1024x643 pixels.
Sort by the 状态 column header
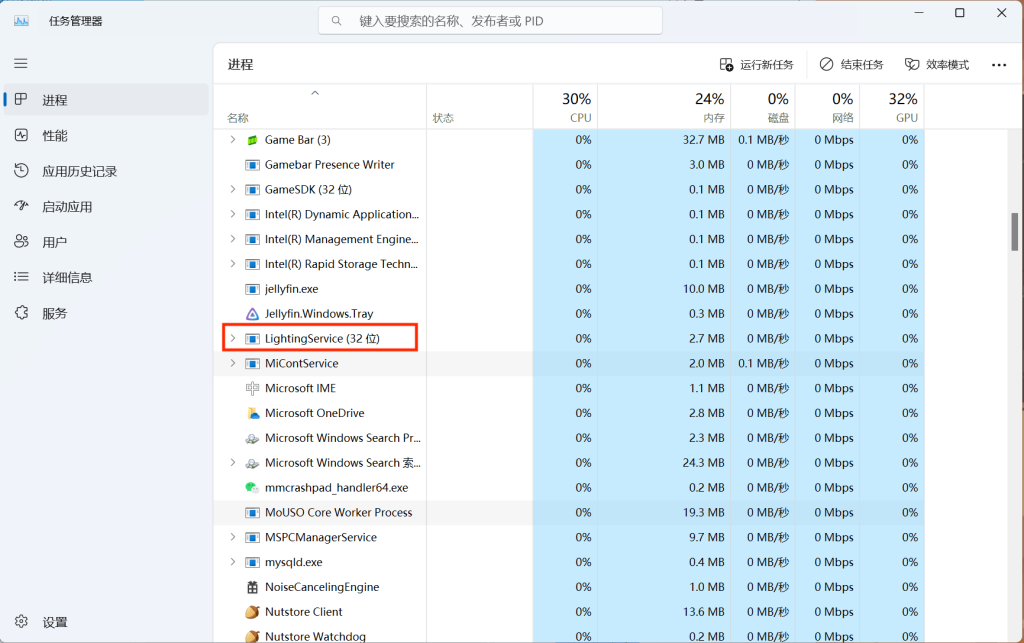pos(480,107)
